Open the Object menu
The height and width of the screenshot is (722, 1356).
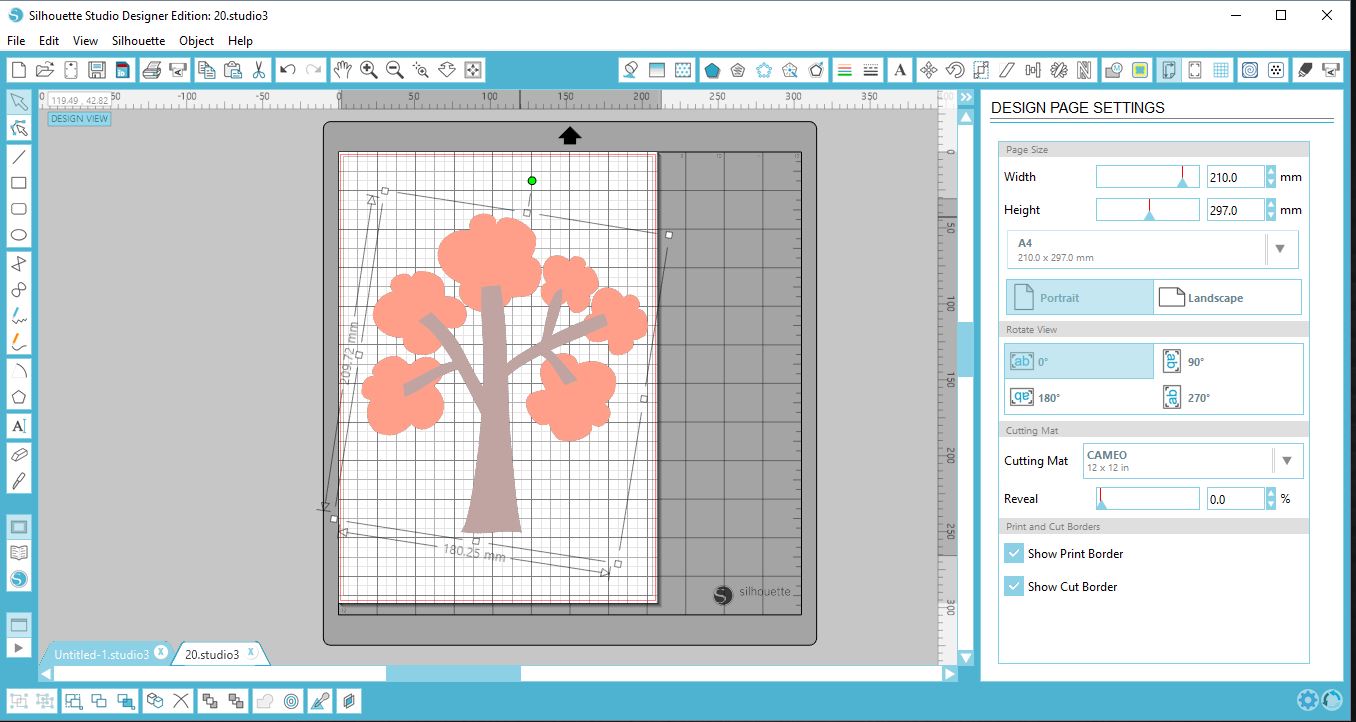tap(196, 41)
